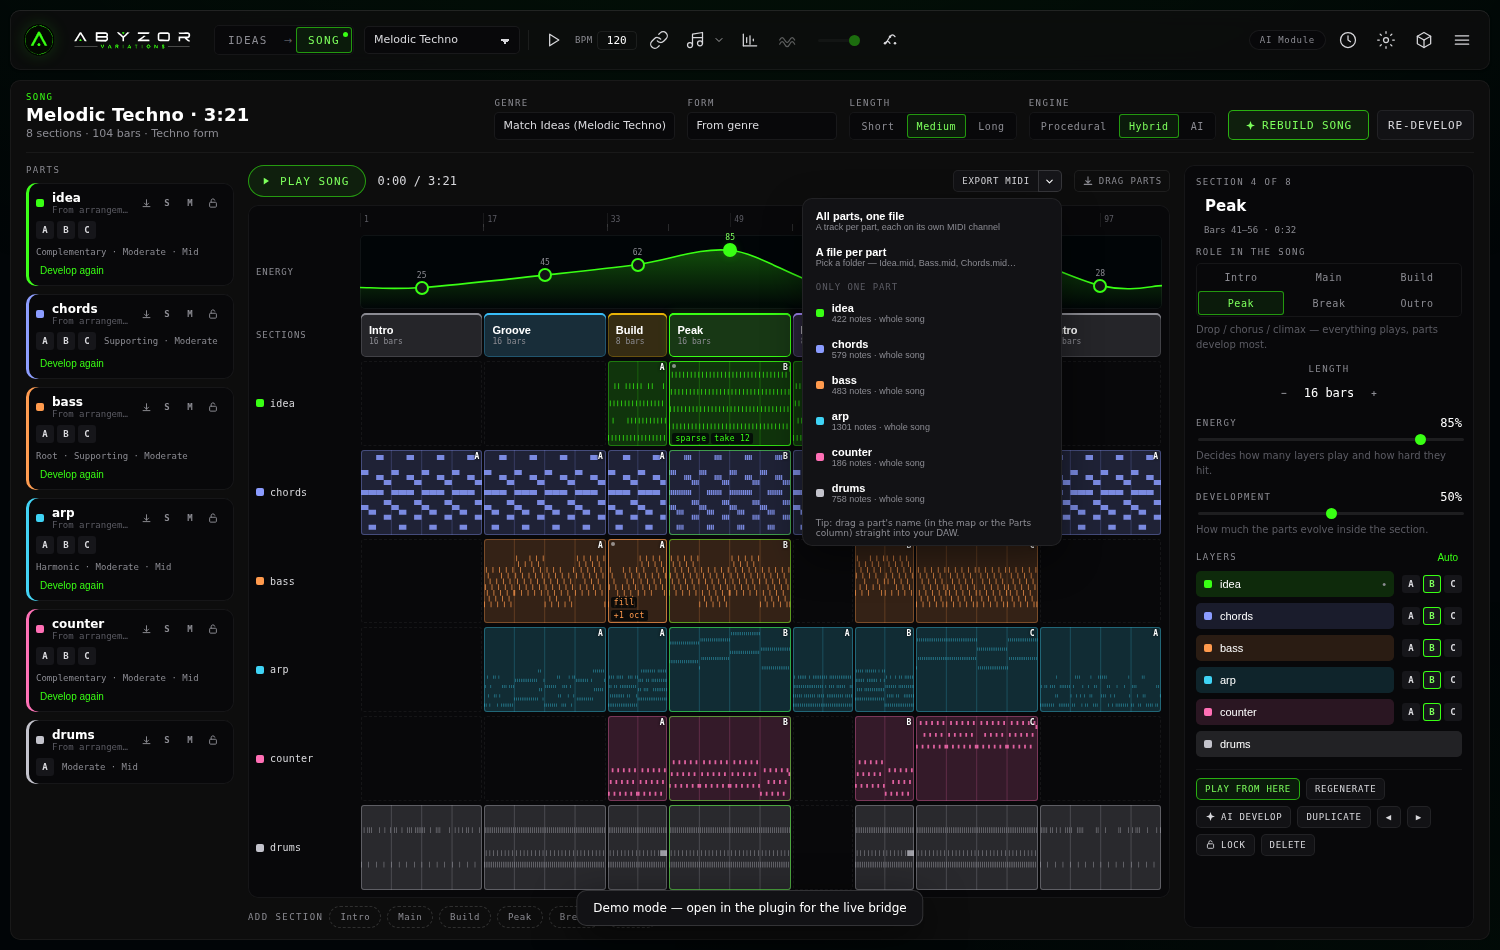Click the lock icon on bass part
Viewport: 1500px width, 950px height.
(x=213, y=407)
